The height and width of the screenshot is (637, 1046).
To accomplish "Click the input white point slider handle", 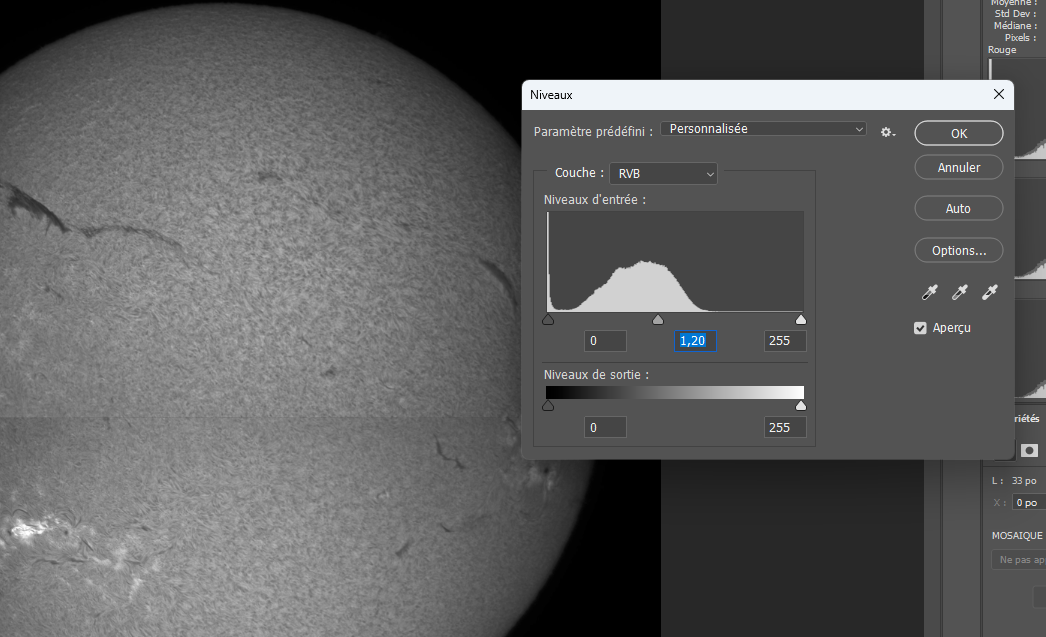I will [x=801, y=320].
